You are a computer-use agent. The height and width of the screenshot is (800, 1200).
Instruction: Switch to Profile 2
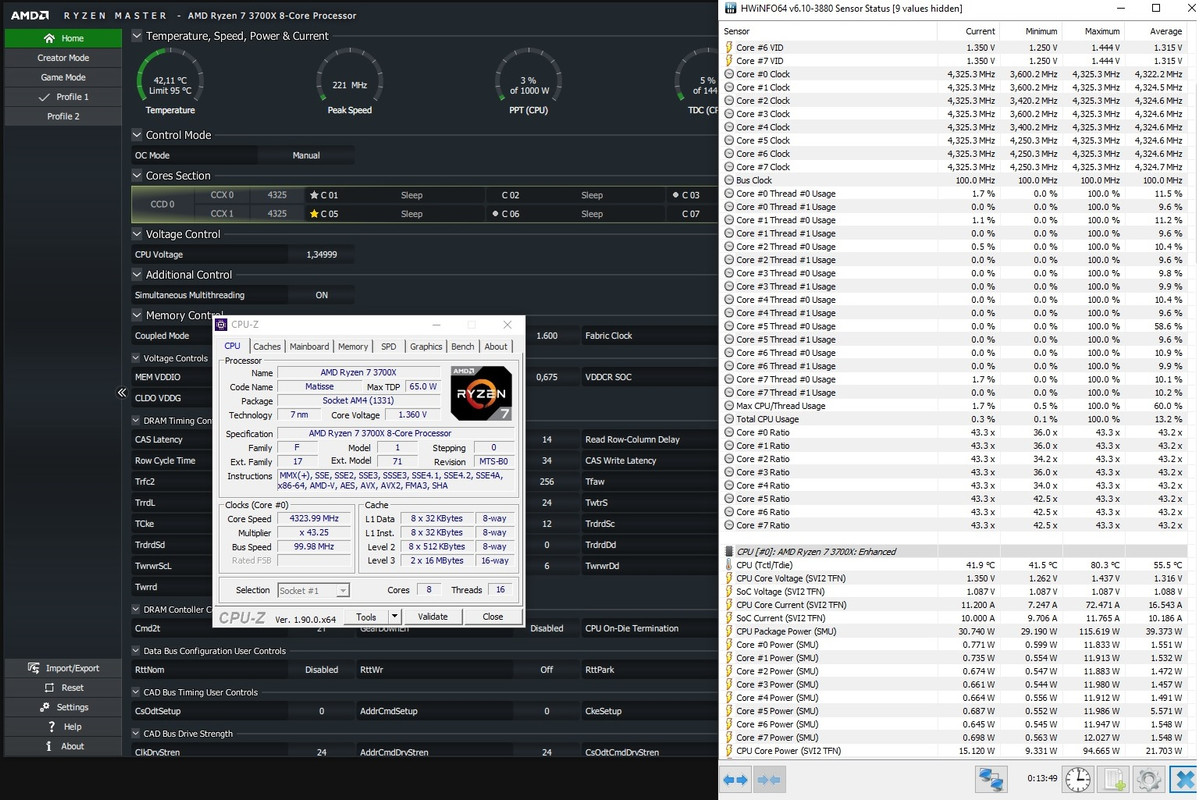(x=63, y=116)
